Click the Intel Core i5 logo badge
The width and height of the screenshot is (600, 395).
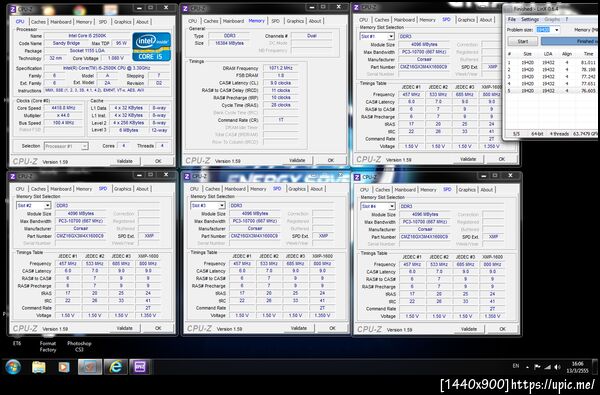(152, 47)
